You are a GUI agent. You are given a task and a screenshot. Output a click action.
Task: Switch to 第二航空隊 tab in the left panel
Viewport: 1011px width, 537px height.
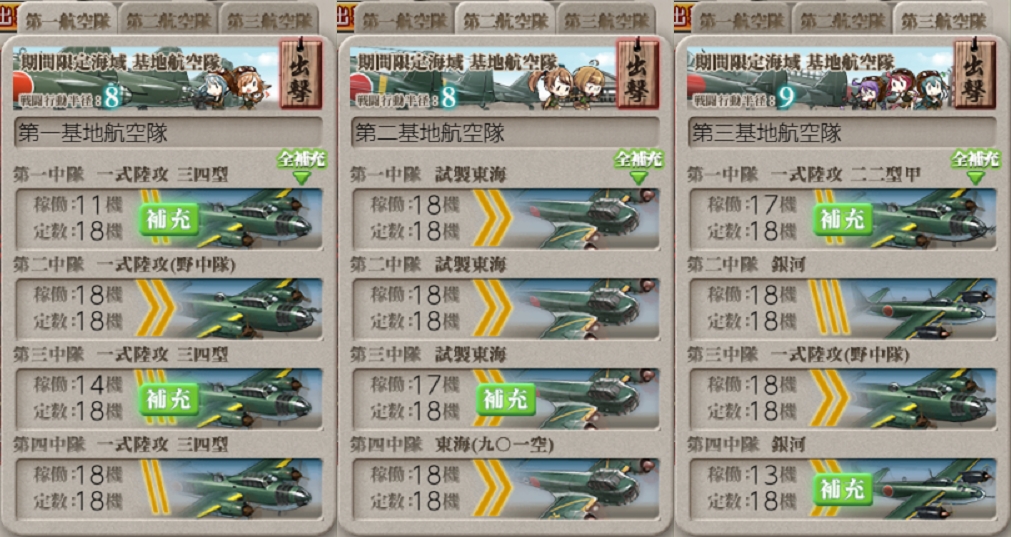click(x=168, y=20)
